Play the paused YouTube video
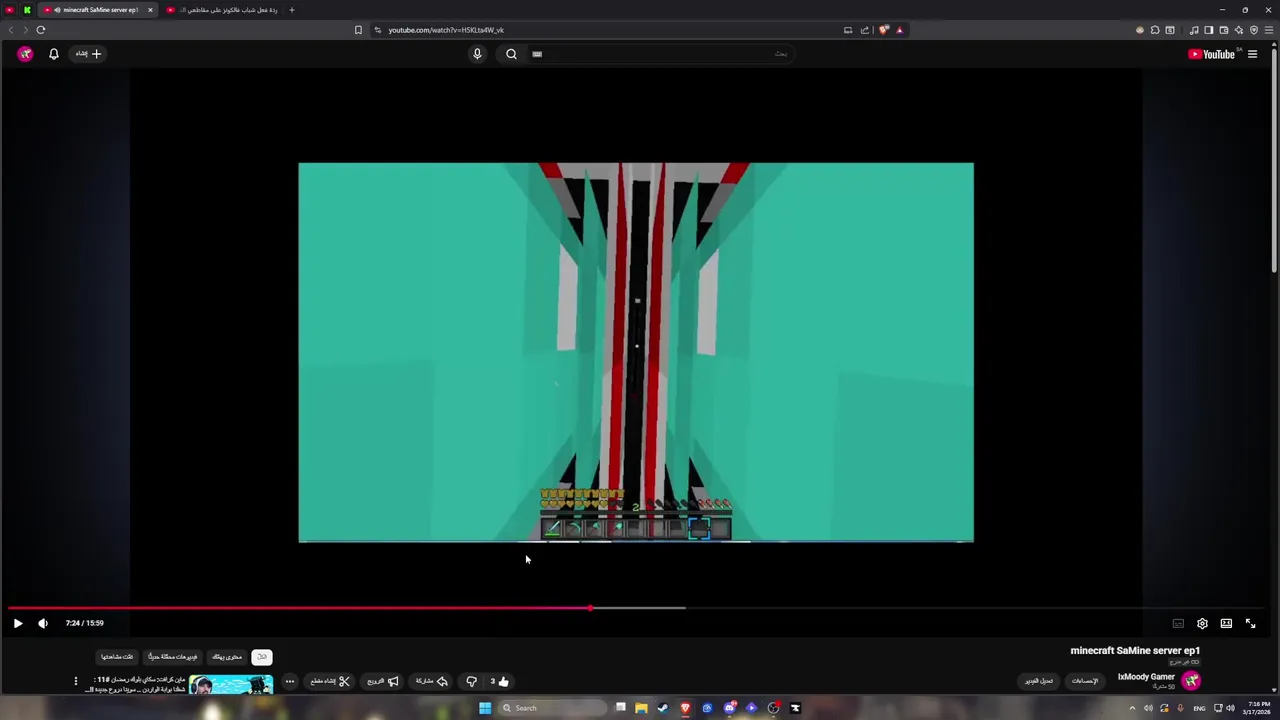The width and height of the screenshot is (1280, 720). pyautogui.click(x=17, y=623)
